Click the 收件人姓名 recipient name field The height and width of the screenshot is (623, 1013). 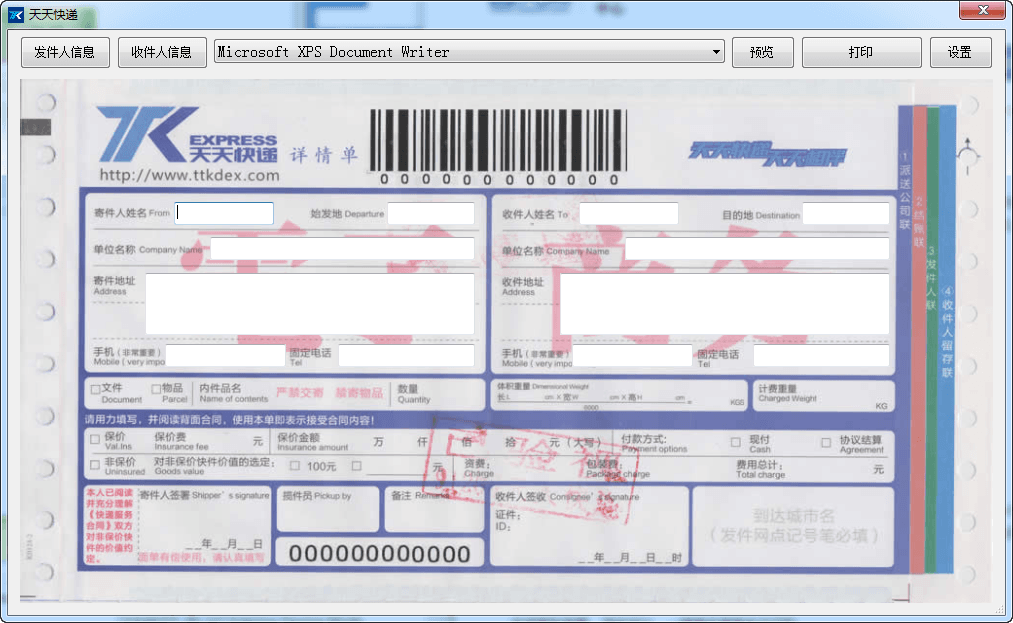click(629, 213)
